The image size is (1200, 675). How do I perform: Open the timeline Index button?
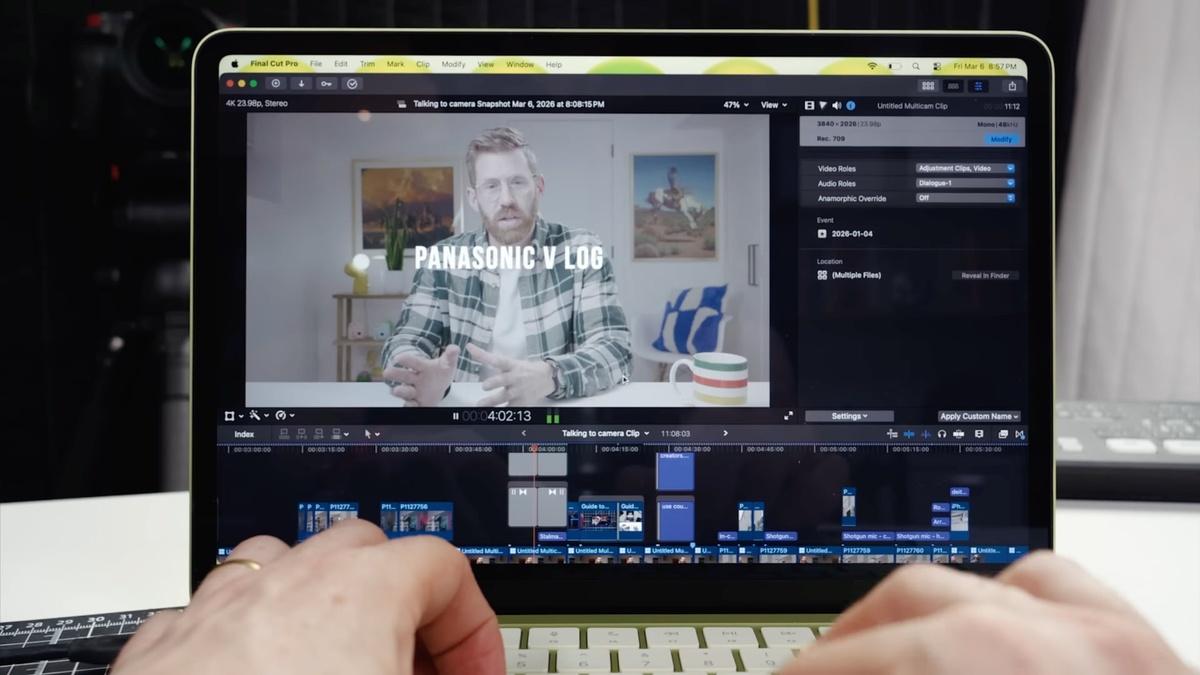[x=244, y=434]
